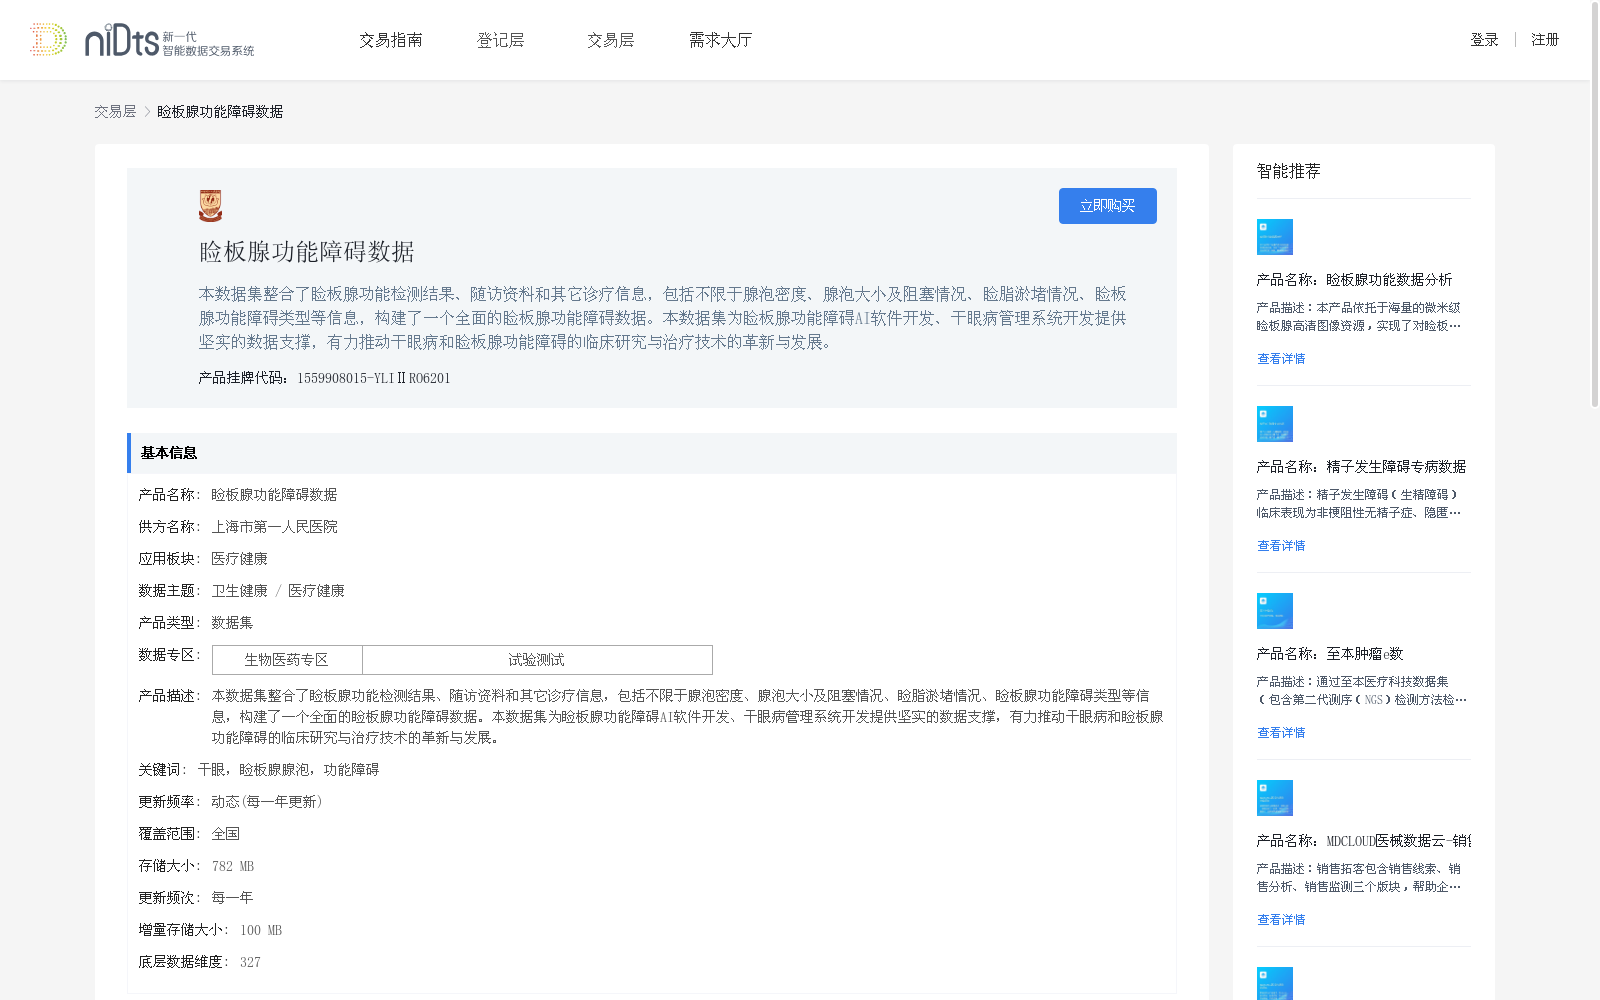Click update frequency 动态(每一年更新)
The height and width of the screenshot is (1000, 1600).
coord(267,802)
